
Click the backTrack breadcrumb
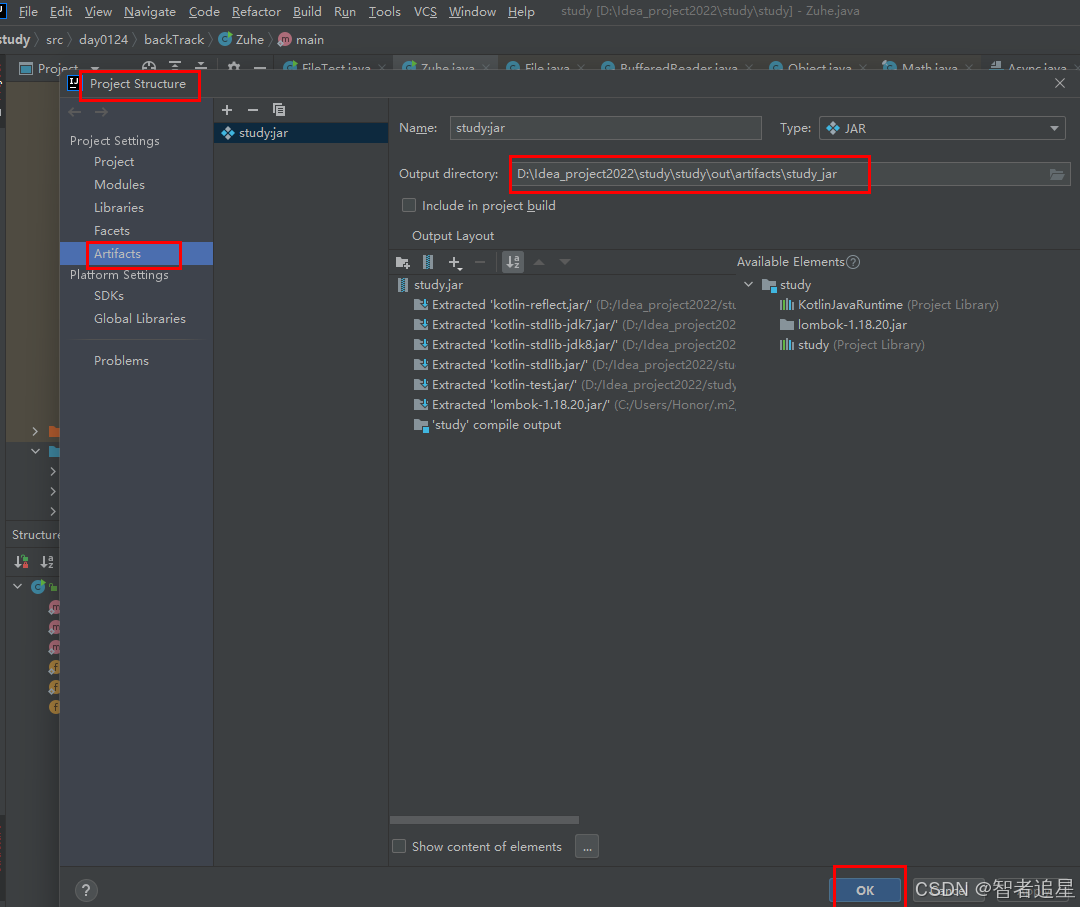coord(174,40)
